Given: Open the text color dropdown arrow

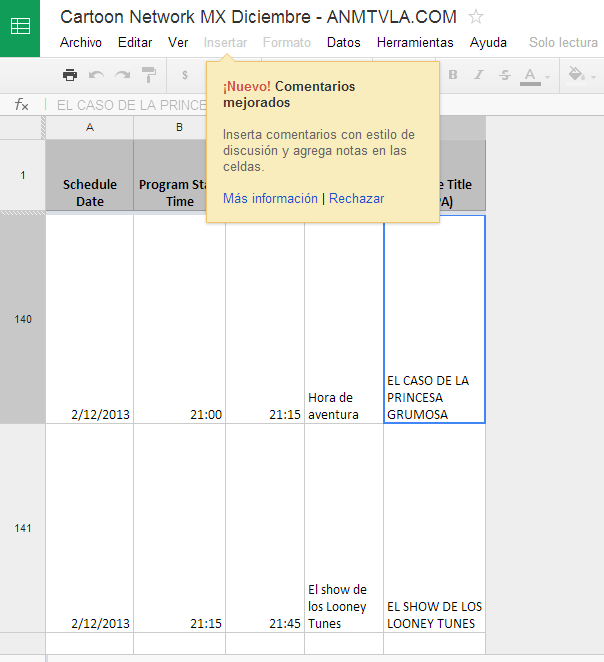Looking at the screenshot, I should (x=547, y=77).
